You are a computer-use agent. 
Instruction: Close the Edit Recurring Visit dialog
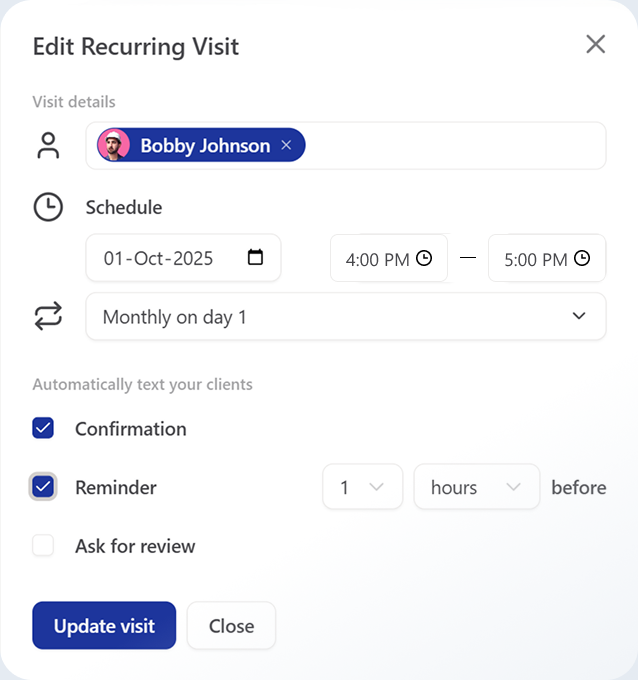[x=595, y=44]
